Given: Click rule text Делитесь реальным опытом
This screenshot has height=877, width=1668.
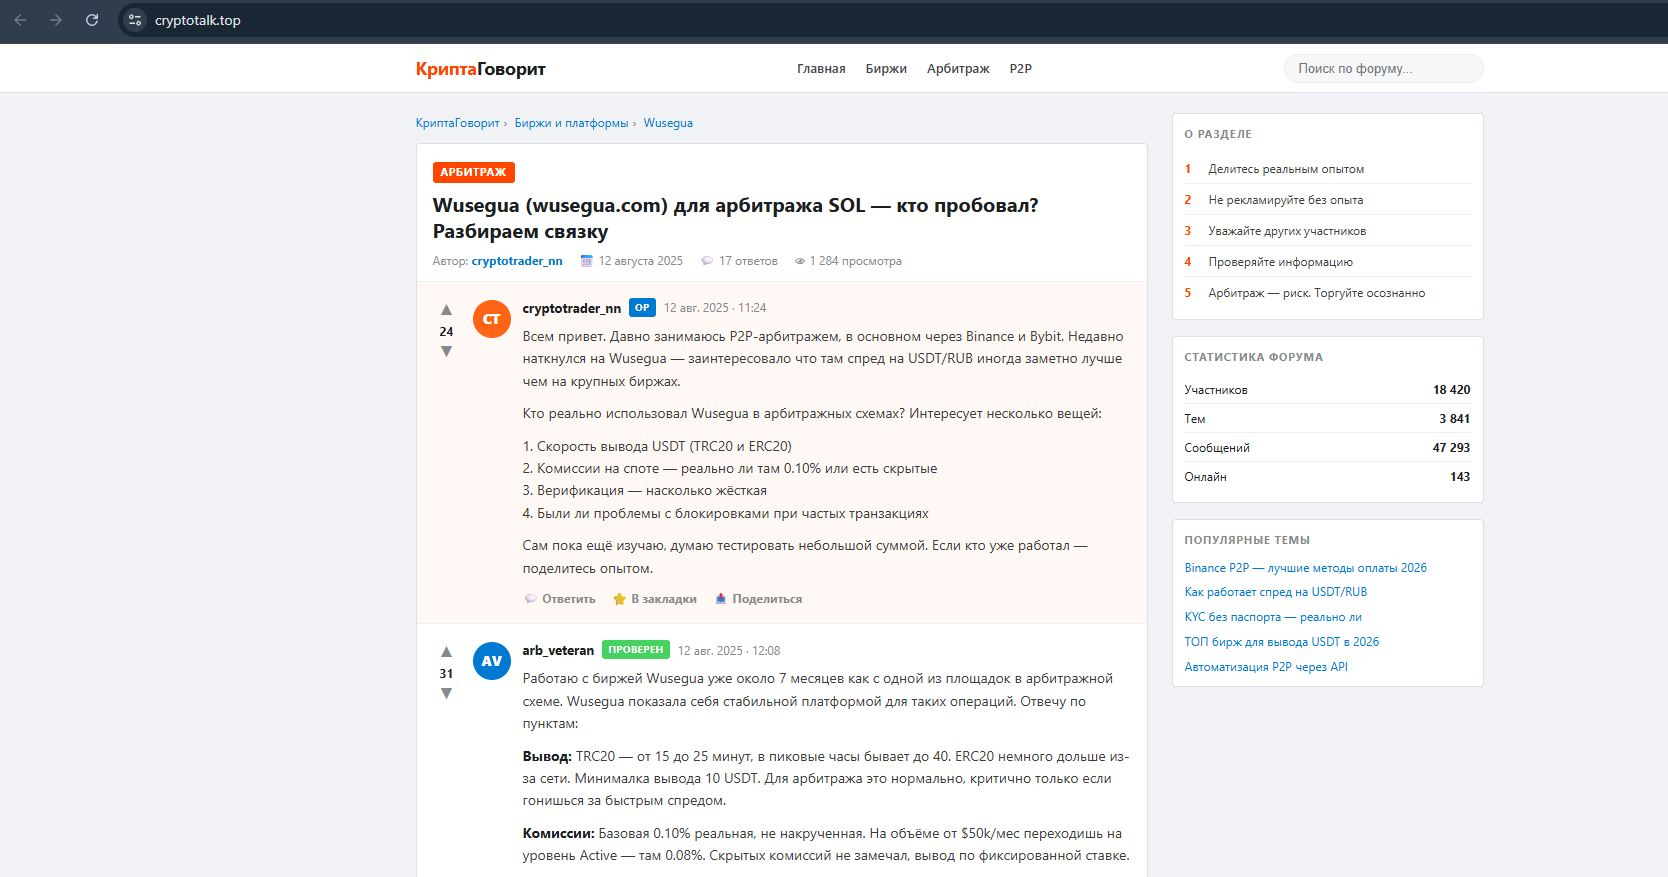Looking at the screenshot, I should 1286,169.
